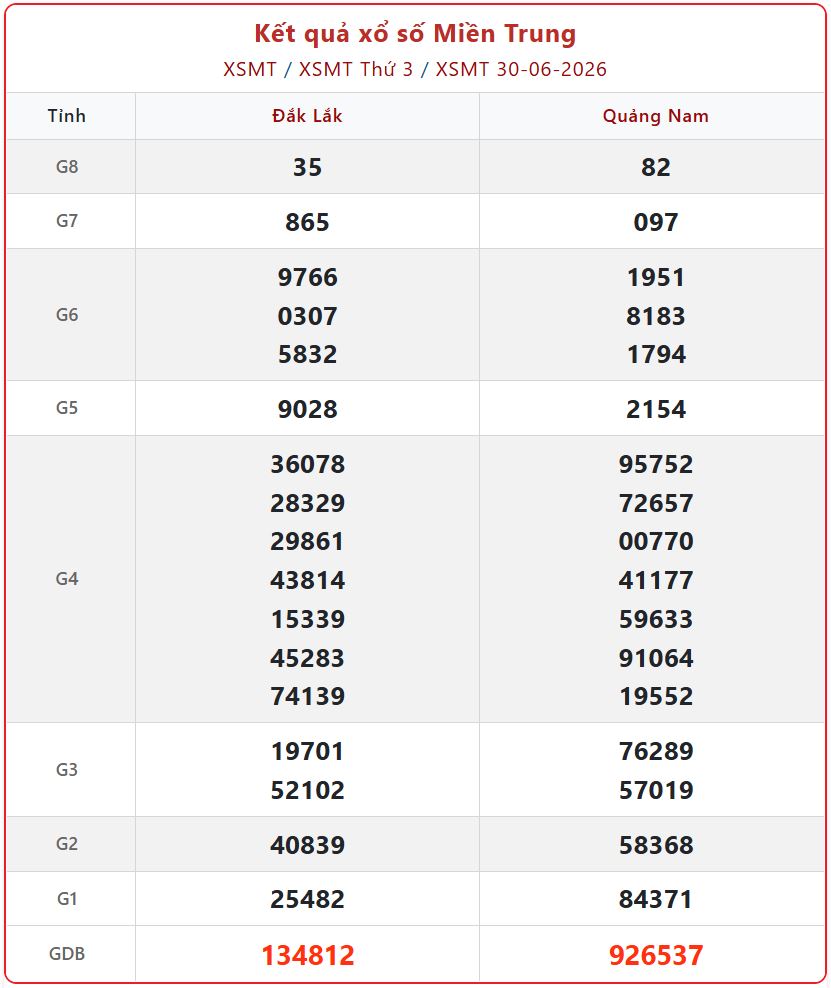Open the XSMT 30-06-2026 breadcrumb link
The height and width of the screenshot is (988, 831).
point(521,69)
